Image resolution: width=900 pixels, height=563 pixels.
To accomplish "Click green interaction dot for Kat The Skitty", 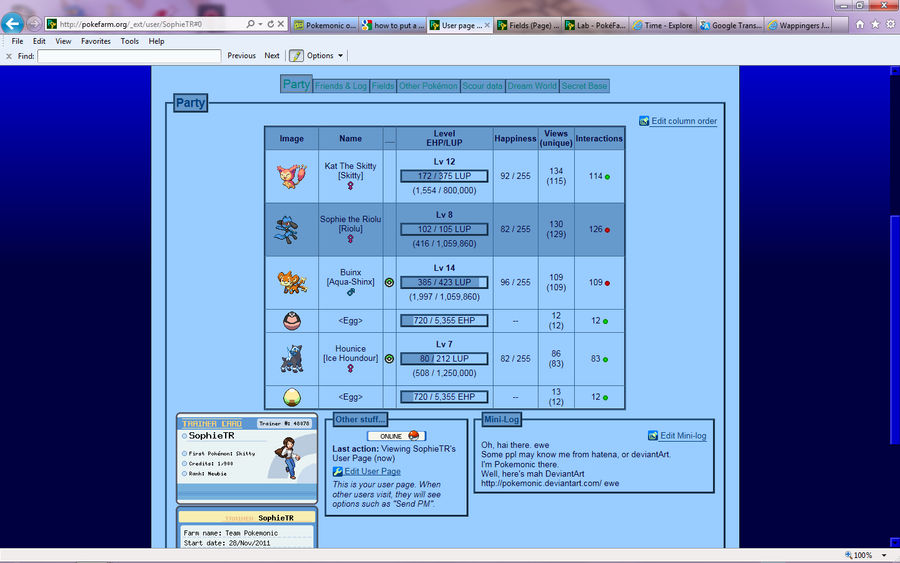I will coord(607,177).
